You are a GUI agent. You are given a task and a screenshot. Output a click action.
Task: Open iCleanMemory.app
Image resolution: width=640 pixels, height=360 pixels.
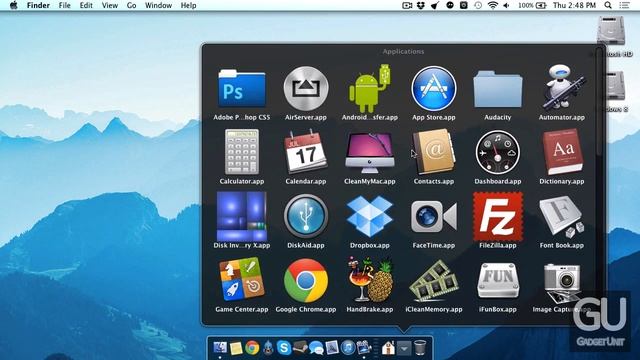(x=433, y=281)
